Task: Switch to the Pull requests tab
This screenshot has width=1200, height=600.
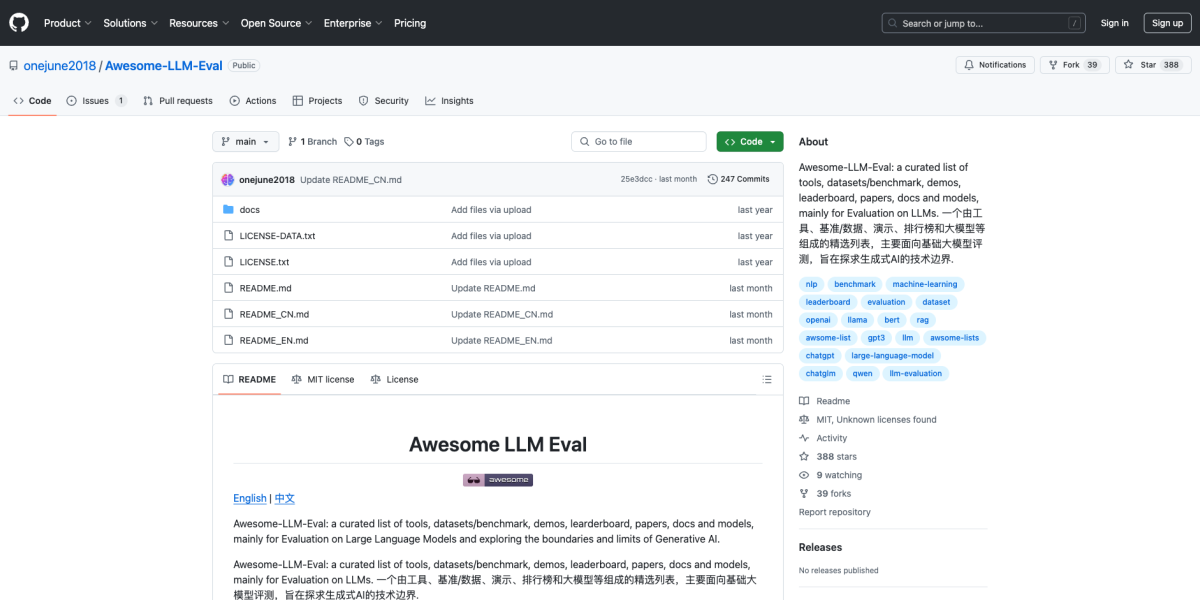Action: [178, 101]
